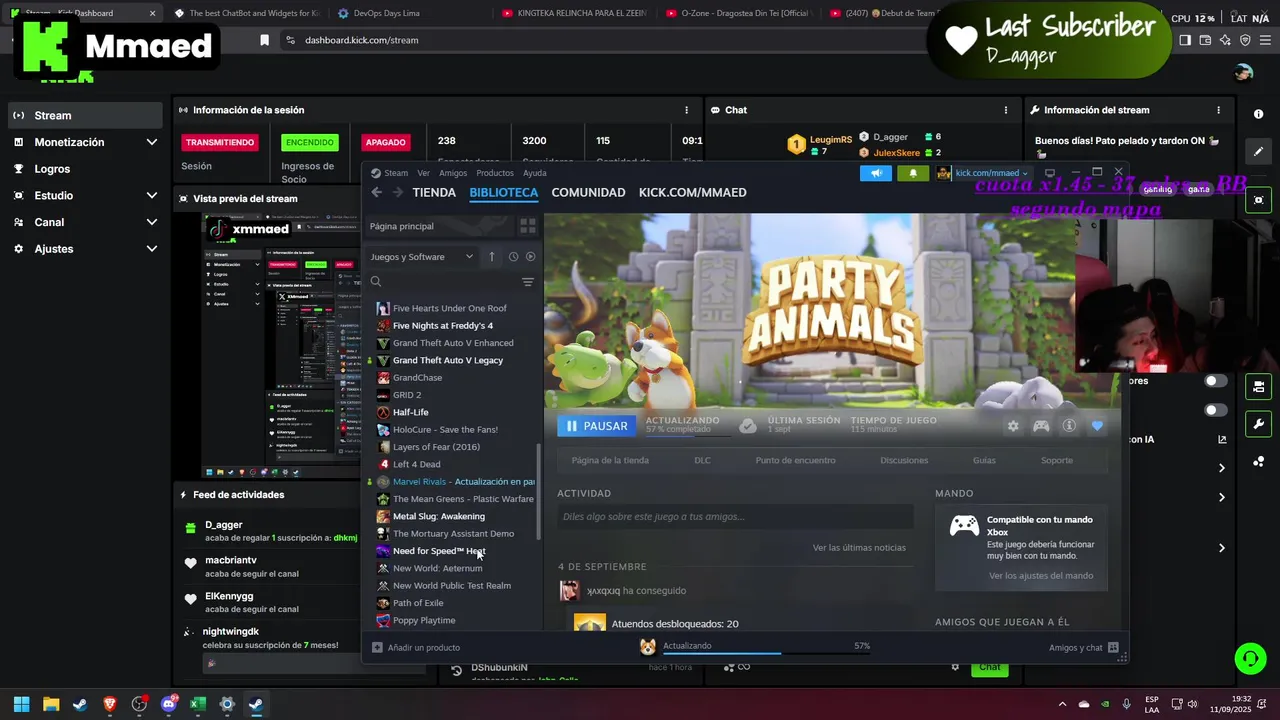Select Left 4 Dead in library list
This screenshot has height=720, width=1280.
416,464
